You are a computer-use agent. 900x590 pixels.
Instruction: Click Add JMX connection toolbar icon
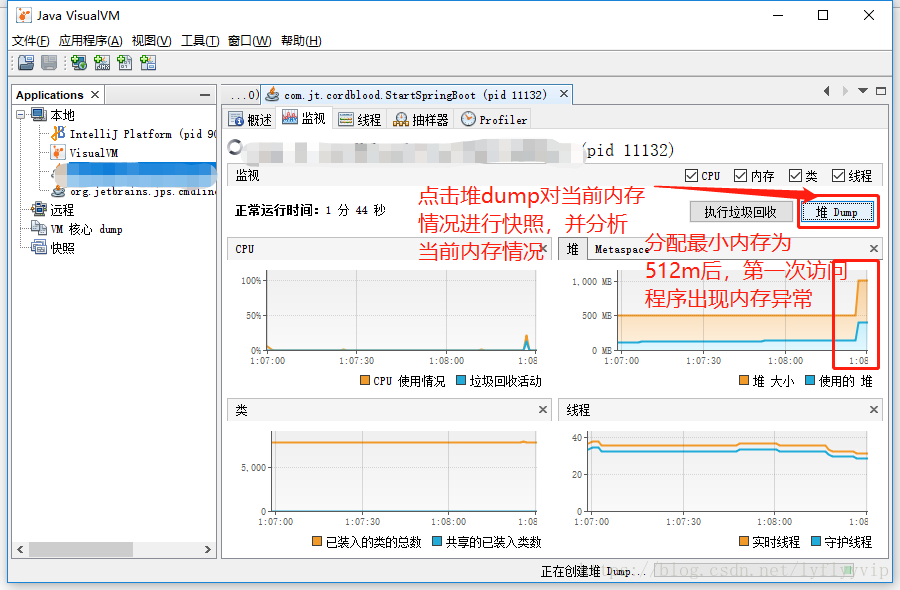[x=102, y=63]
